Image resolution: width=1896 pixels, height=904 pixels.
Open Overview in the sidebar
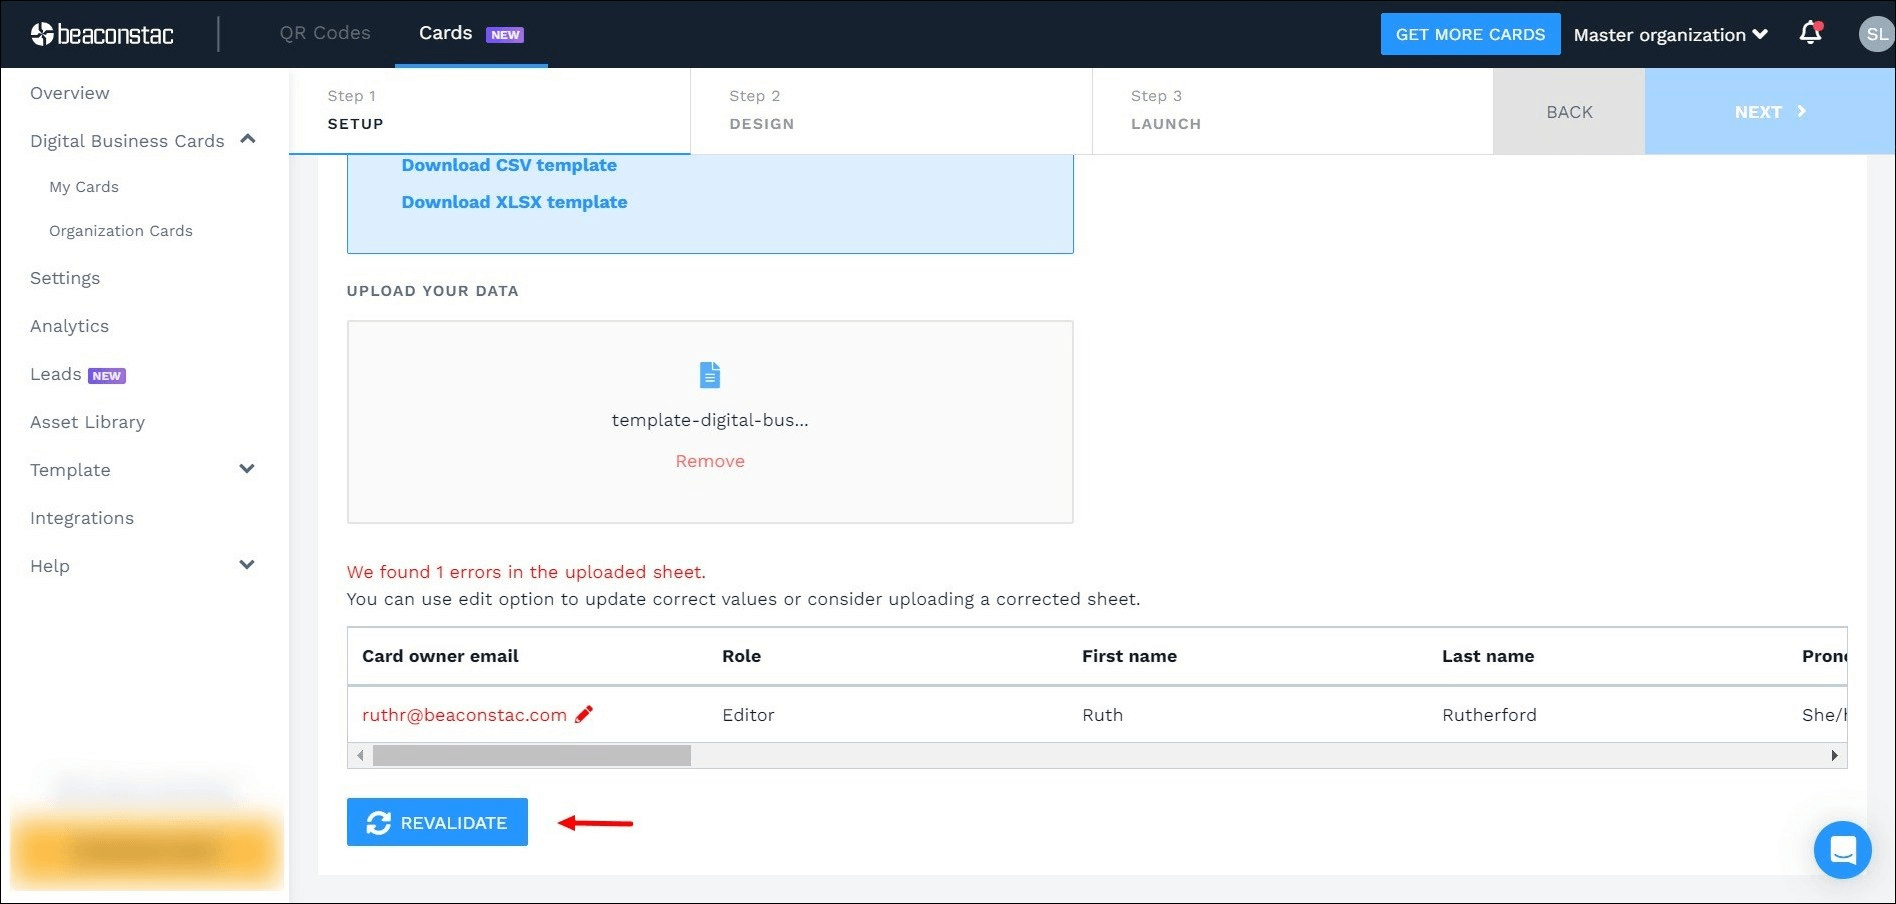70,93
